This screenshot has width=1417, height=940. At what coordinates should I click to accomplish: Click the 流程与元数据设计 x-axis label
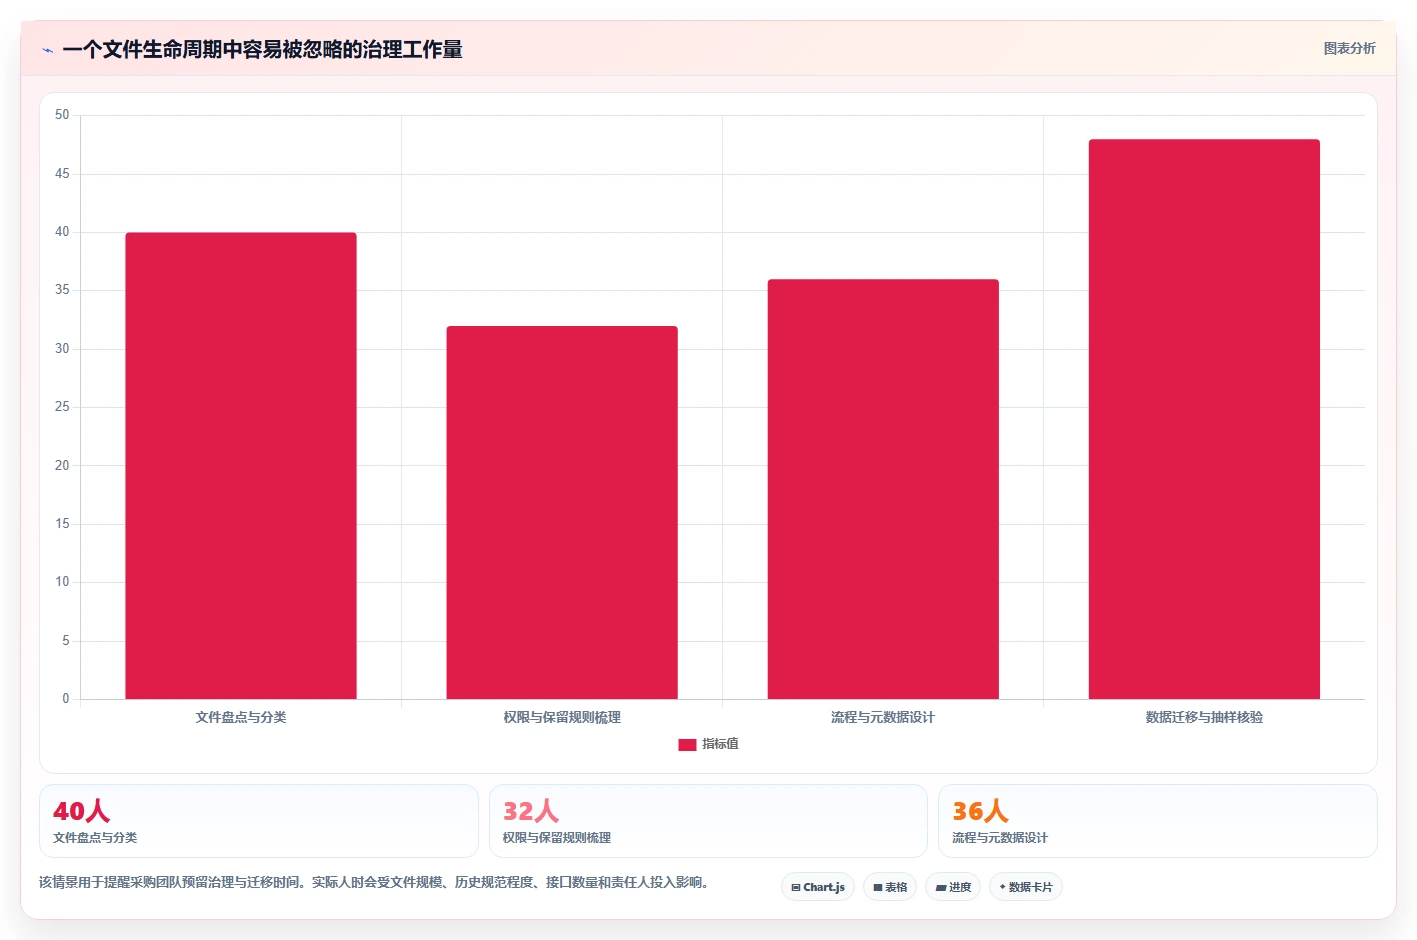click(x=883, y=717)
